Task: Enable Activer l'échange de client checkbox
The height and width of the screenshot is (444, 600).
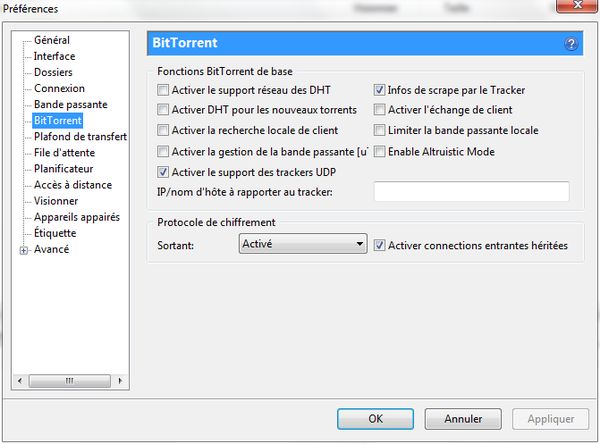Action: (379, 109)
